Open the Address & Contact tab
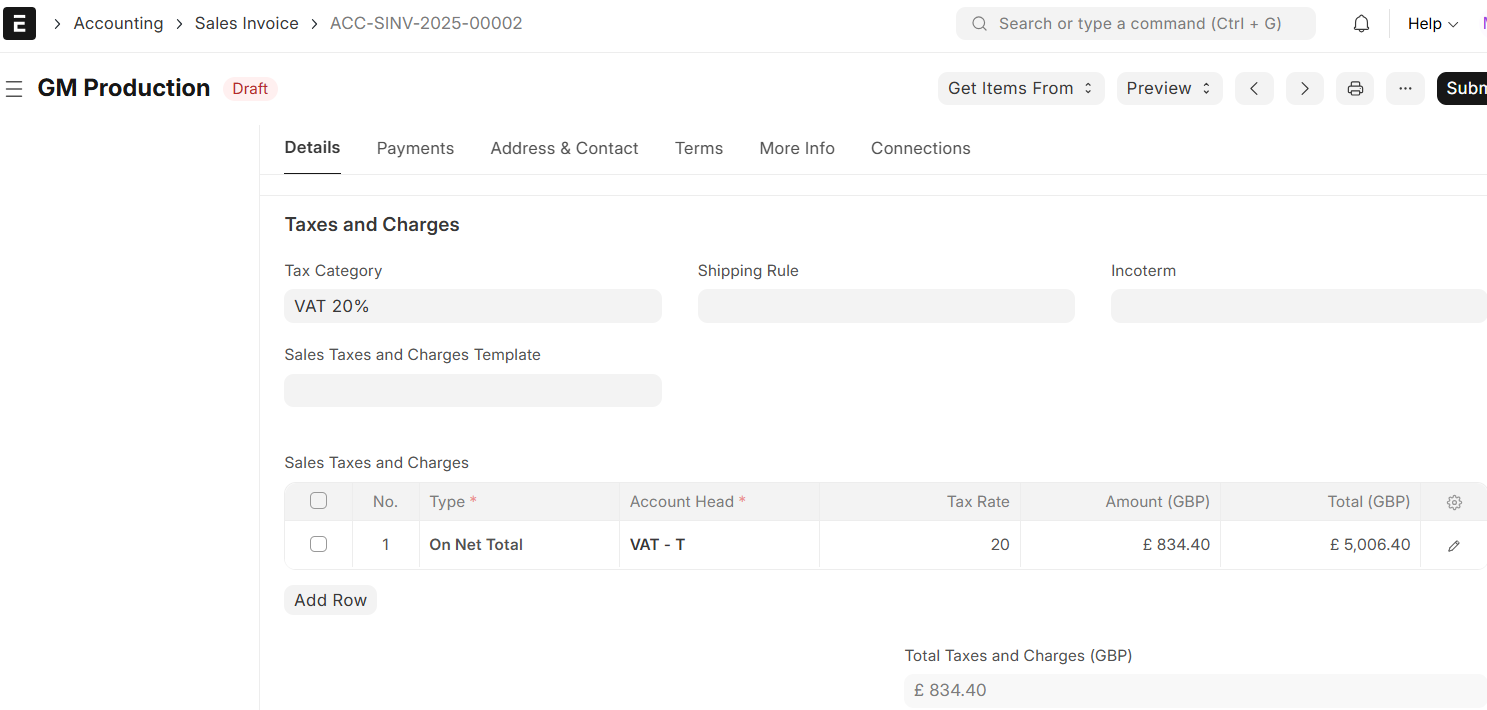Screen dimensions: 1487x710 (x=564, y=148)
